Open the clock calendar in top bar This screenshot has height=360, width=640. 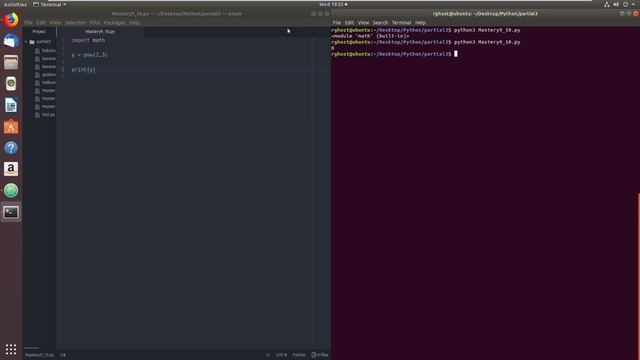tap(333, 4)
